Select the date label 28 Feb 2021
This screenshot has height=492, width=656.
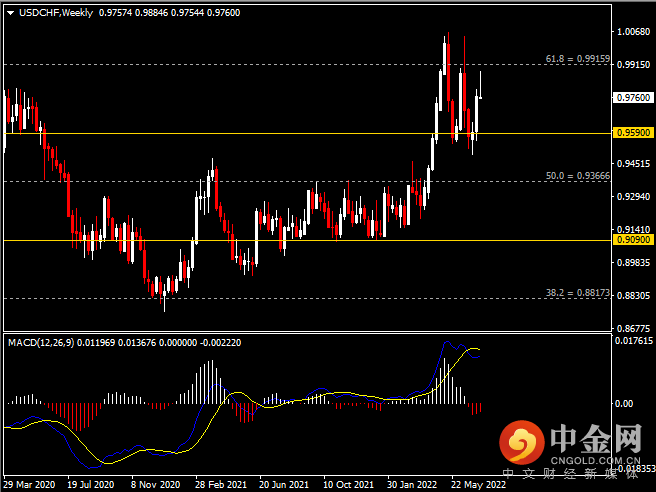[221, 484]
